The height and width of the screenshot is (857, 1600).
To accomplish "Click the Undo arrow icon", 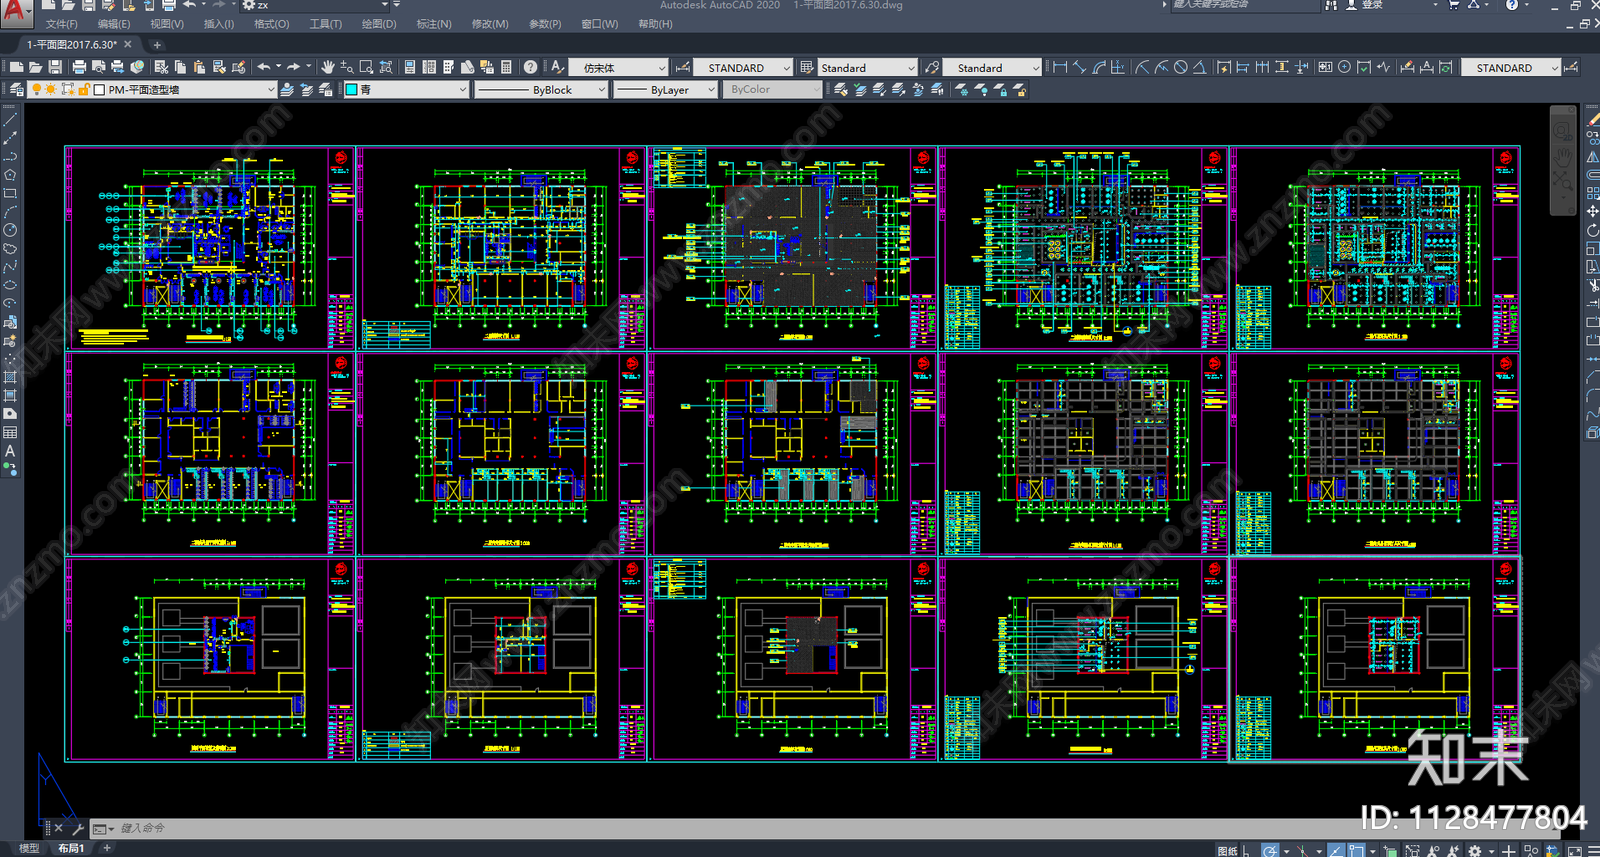I will (263, 67).
